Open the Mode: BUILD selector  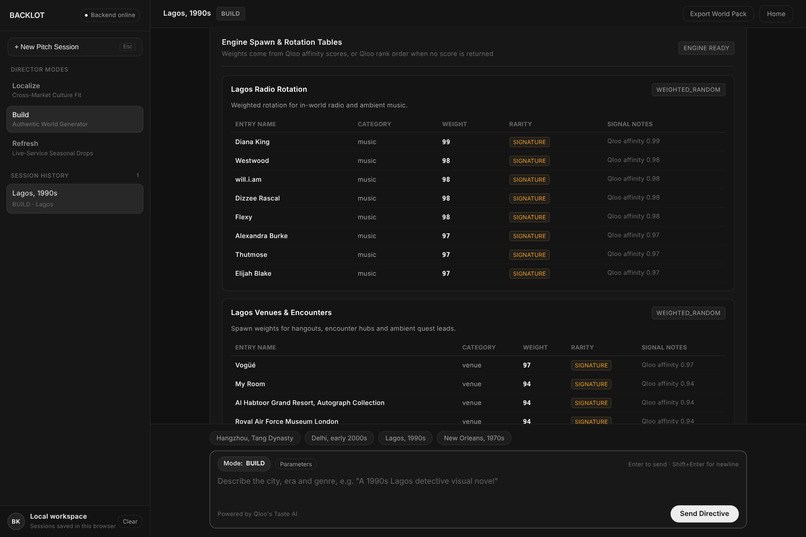[244, 464]
